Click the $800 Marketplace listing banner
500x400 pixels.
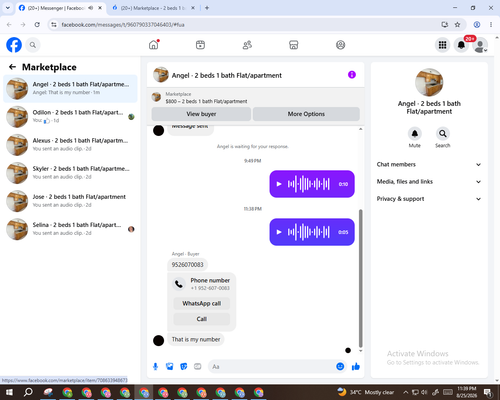[x=255, y=98]
